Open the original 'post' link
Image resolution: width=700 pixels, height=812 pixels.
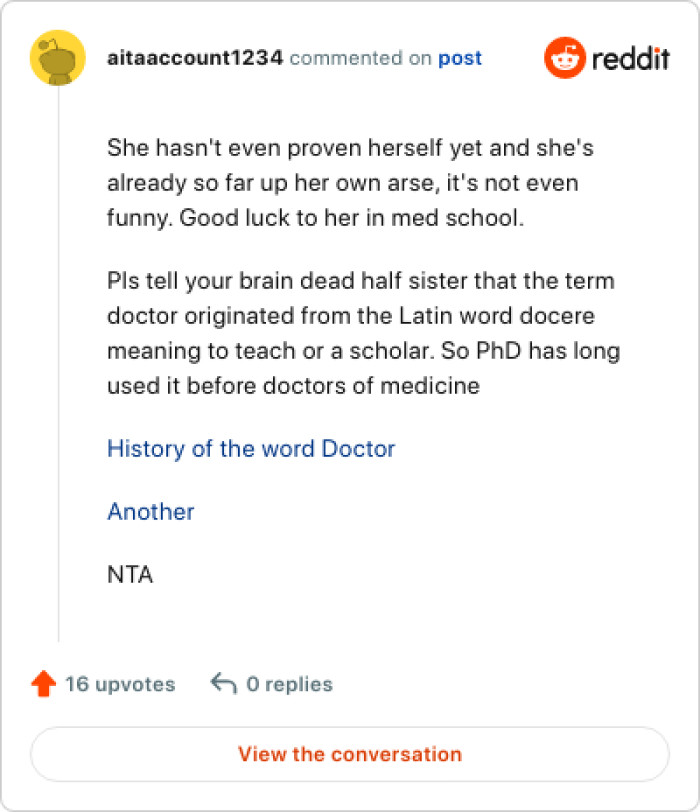point(460,58)
